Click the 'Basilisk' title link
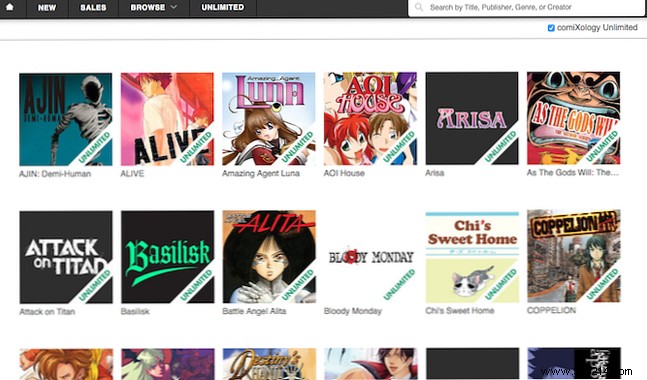The height and width of the screenshot is (380, 647). coord(135,312)
